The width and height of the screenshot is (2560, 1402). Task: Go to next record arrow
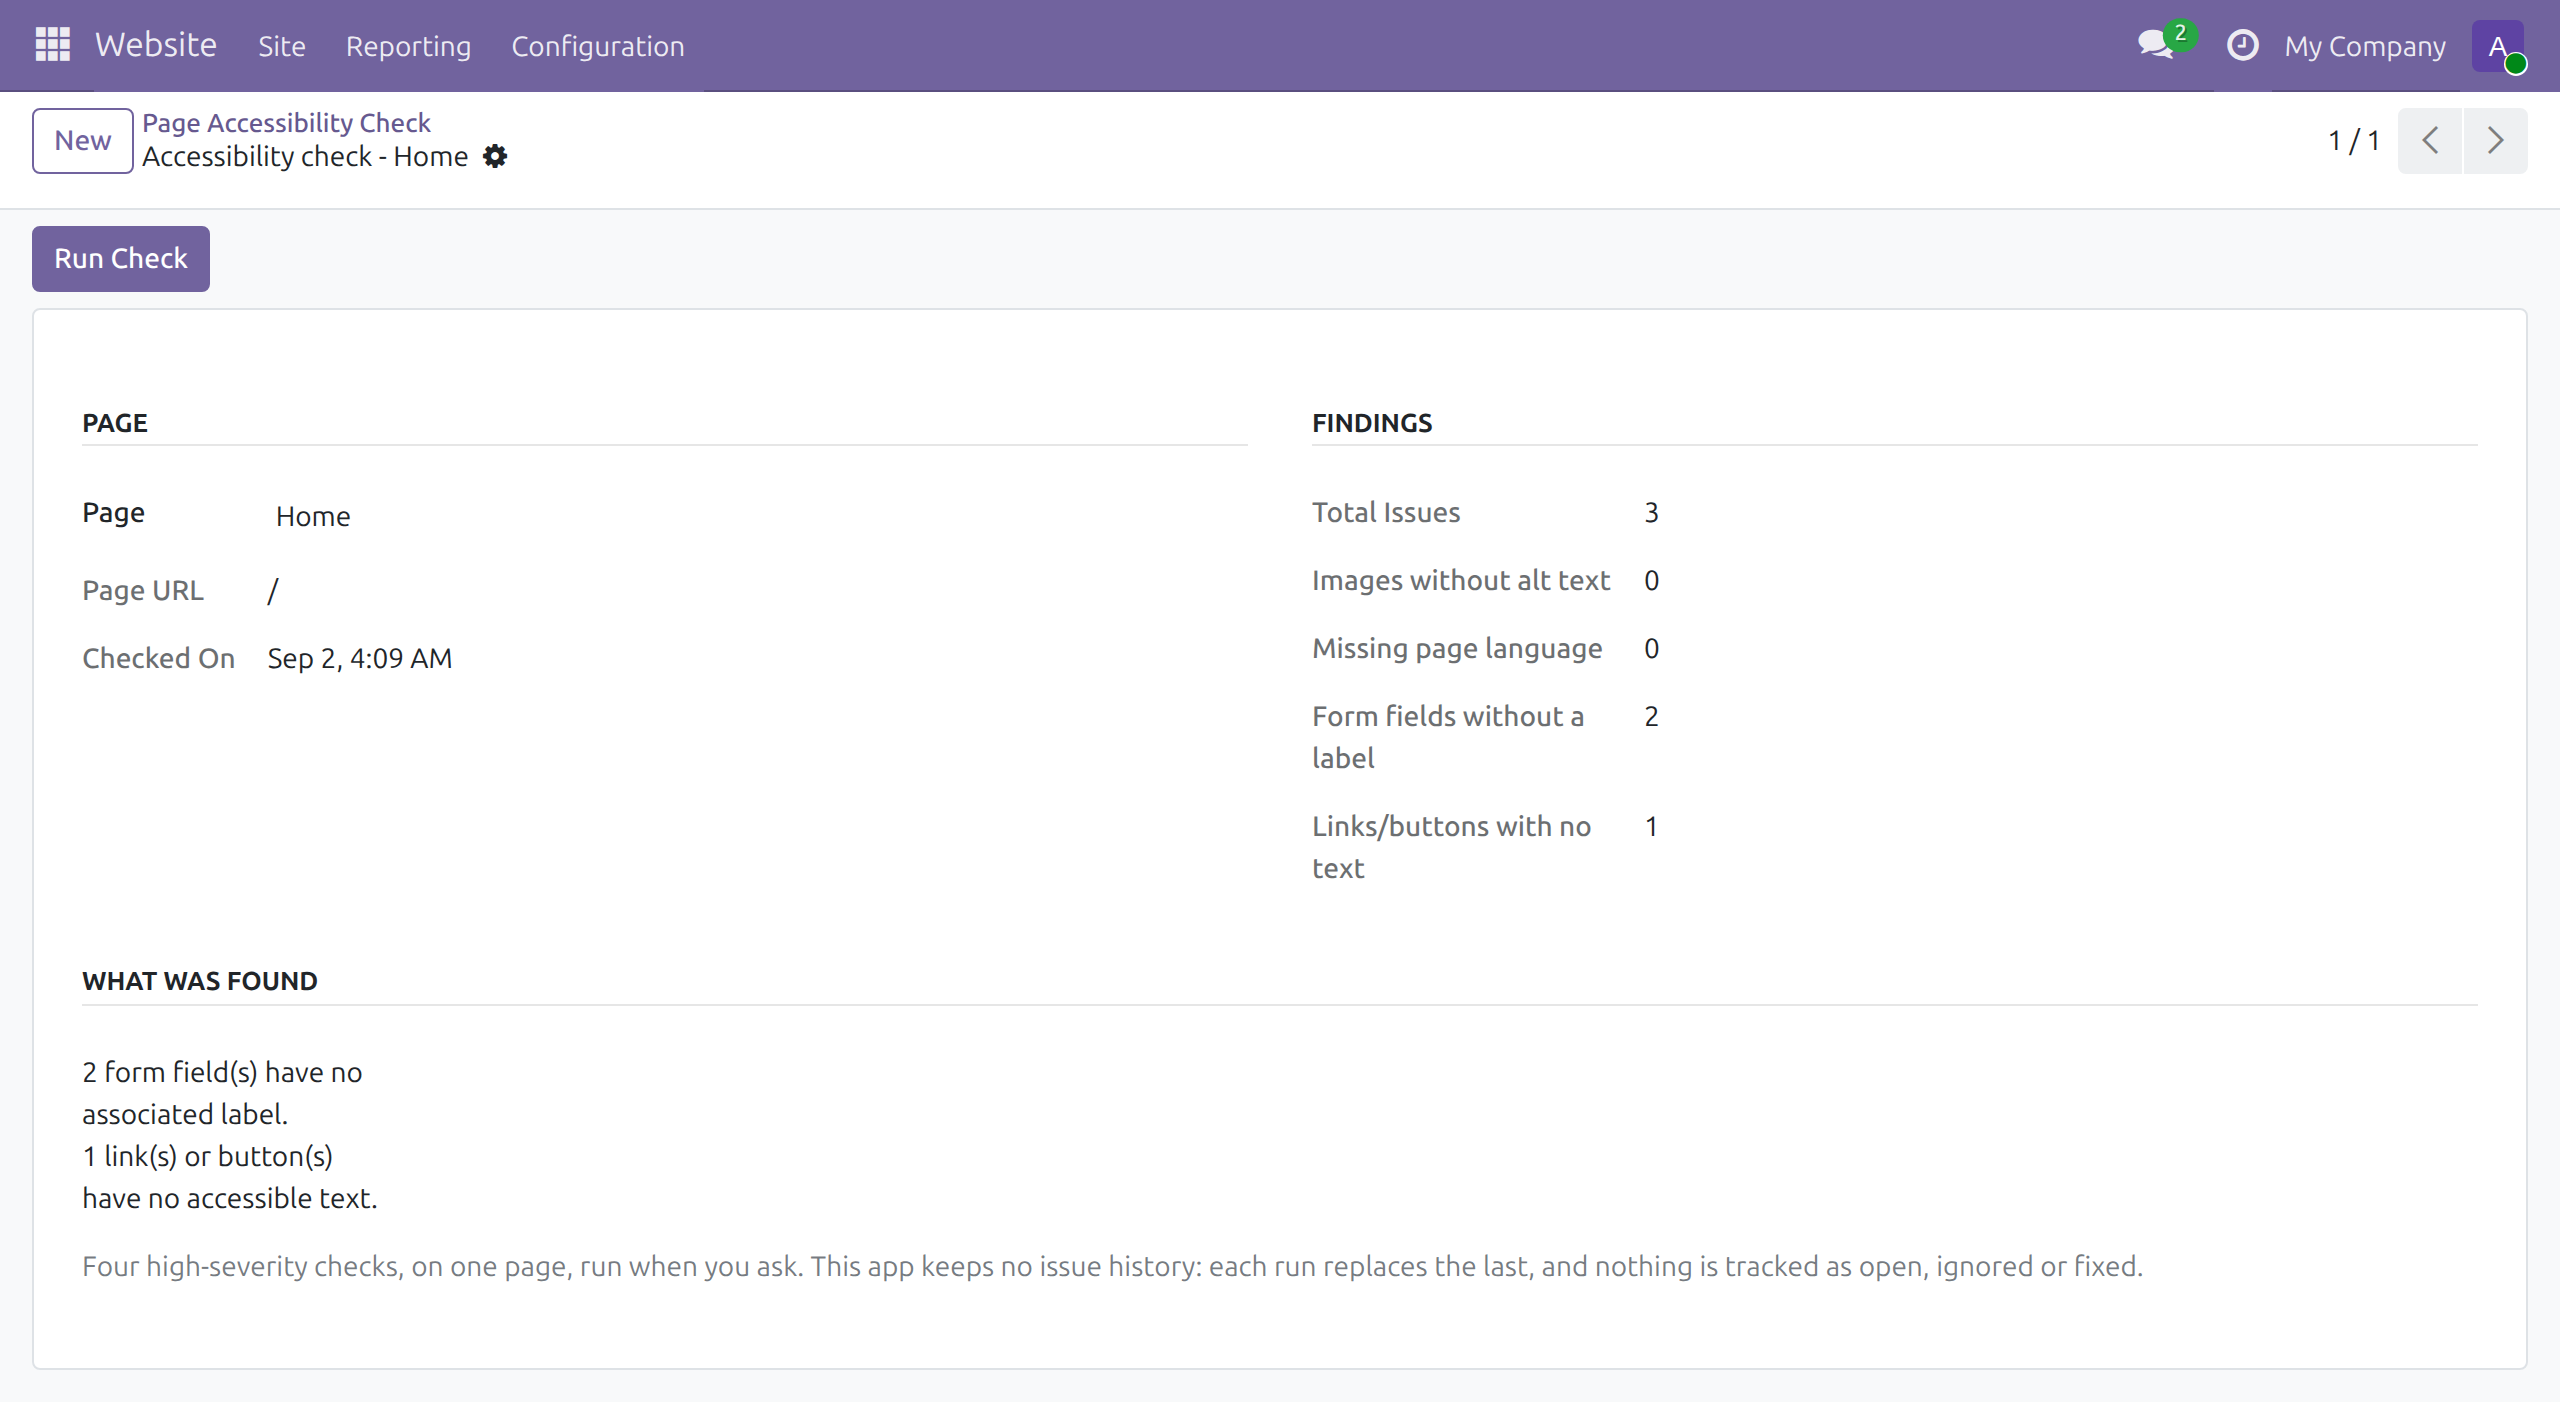(x=2496, y=141)
